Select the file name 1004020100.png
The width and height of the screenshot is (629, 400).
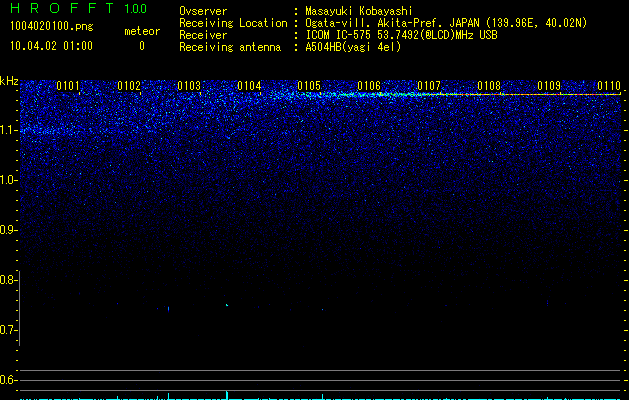pyautogui.click(x=52, y=27)
